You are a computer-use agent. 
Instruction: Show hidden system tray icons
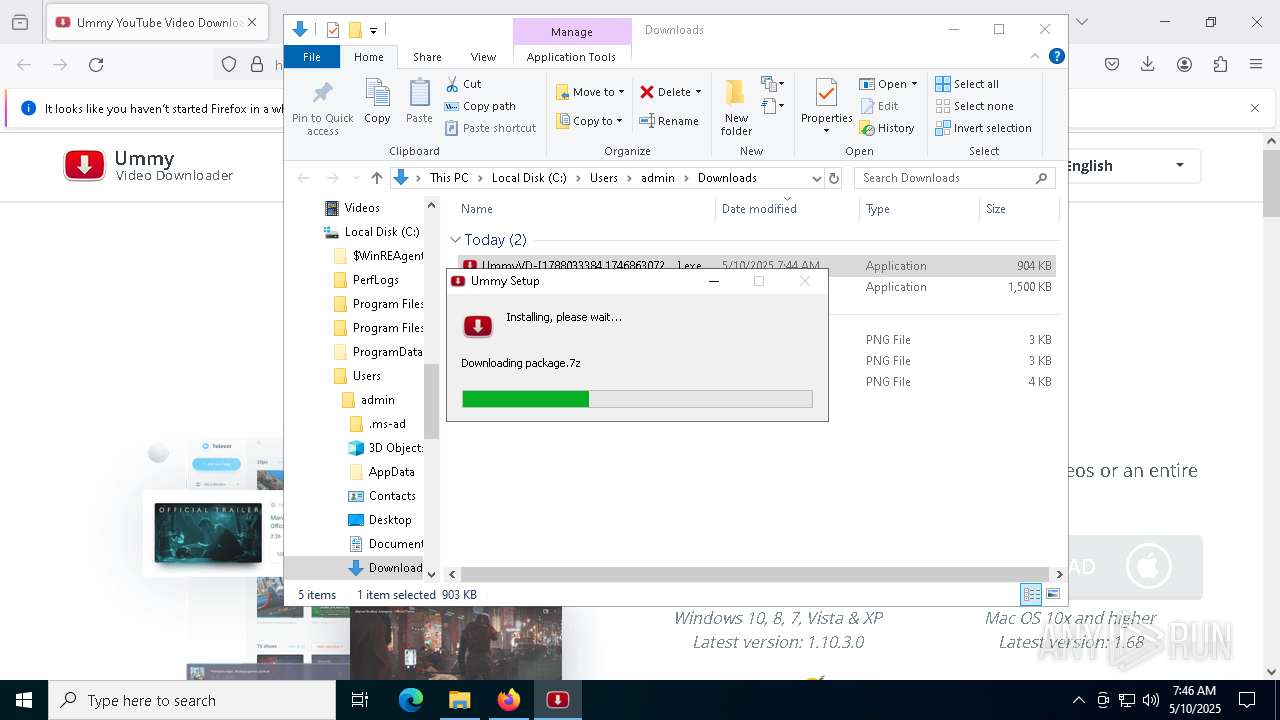[1078, 700]
